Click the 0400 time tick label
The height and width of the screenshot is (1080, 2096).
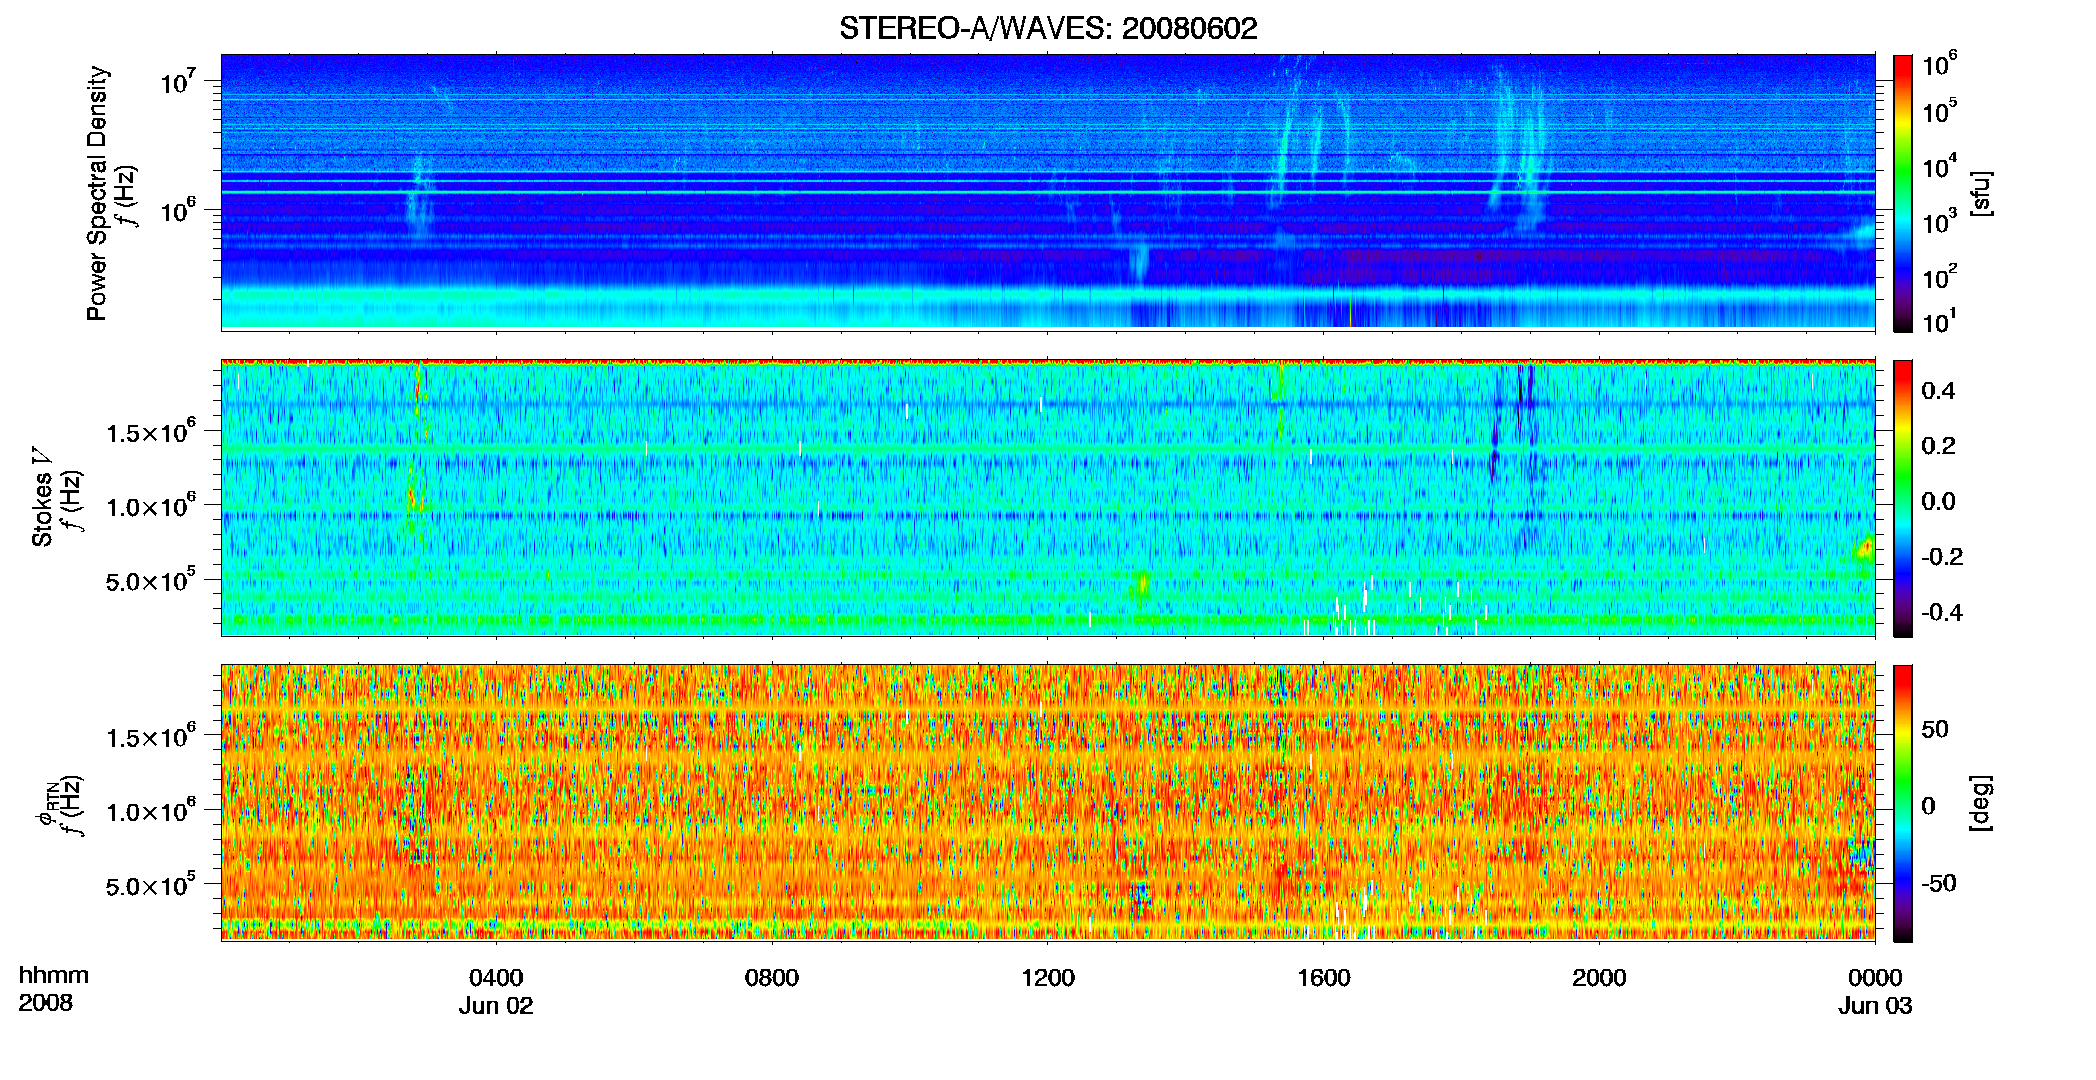(496, 978)
